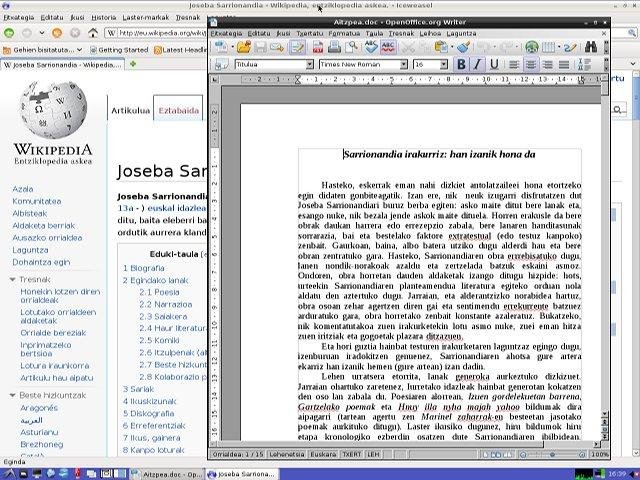Click the Back arrow in Iceweasel
This screenshot has width=640, height=480.
(x=9, y=33)
